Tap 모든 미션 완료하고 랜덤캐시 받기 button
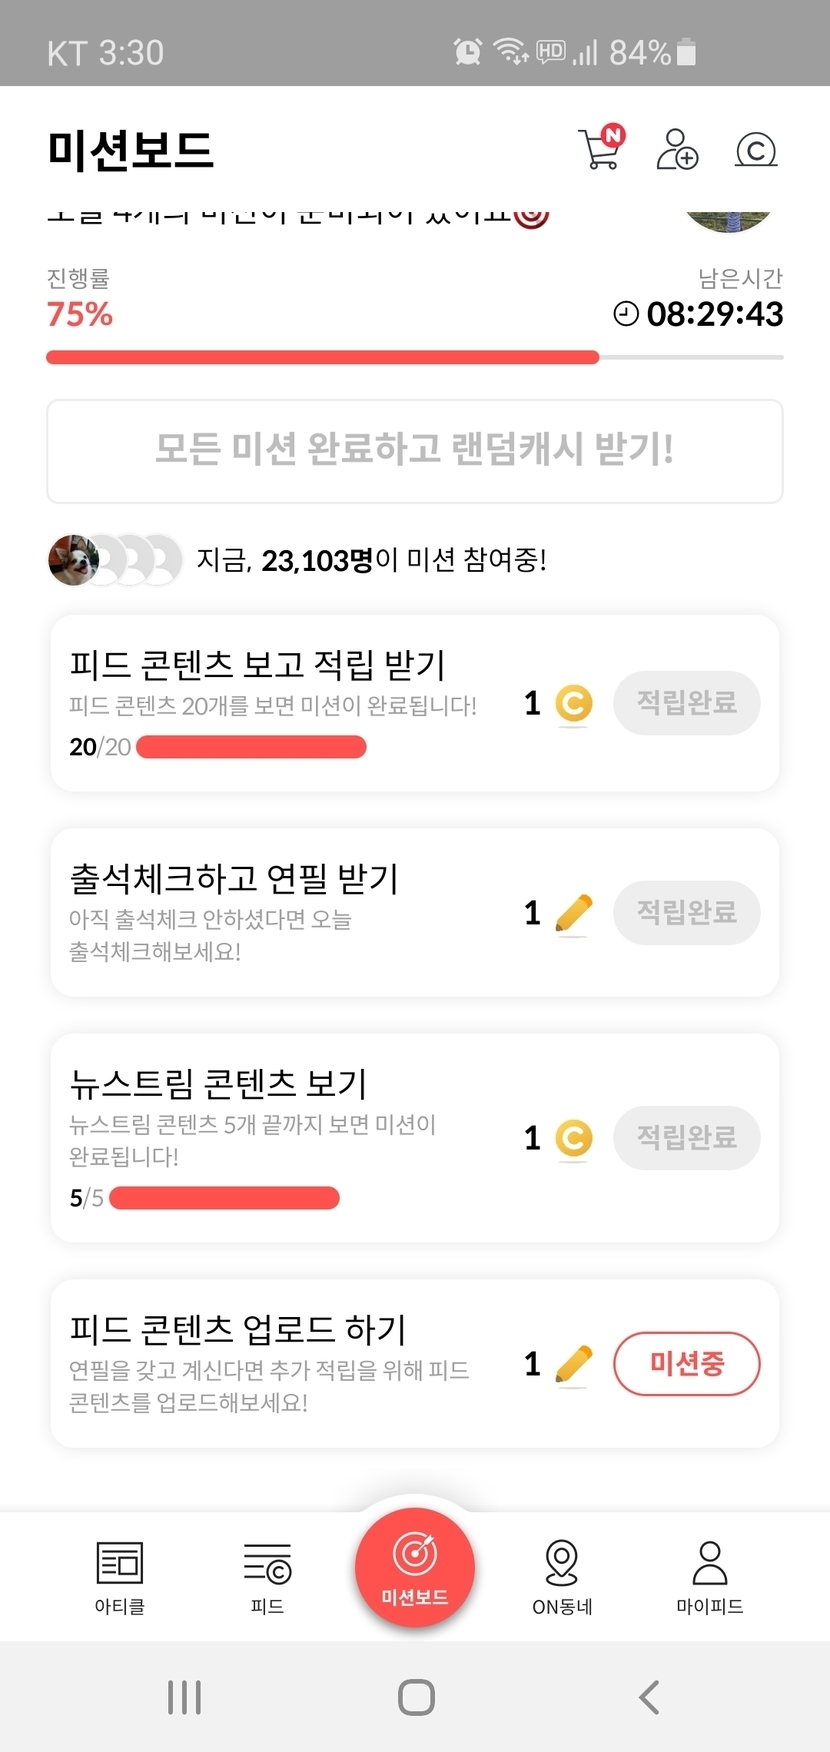 pyautogui.click(x=415, y=450)
